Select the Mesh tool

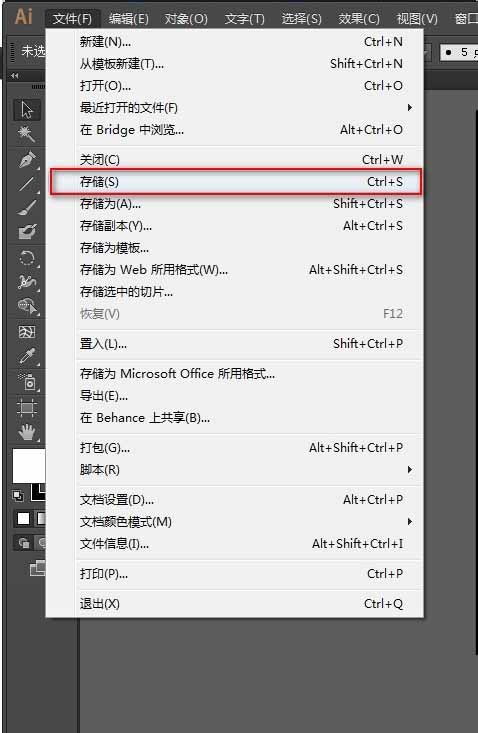point(27,332)
